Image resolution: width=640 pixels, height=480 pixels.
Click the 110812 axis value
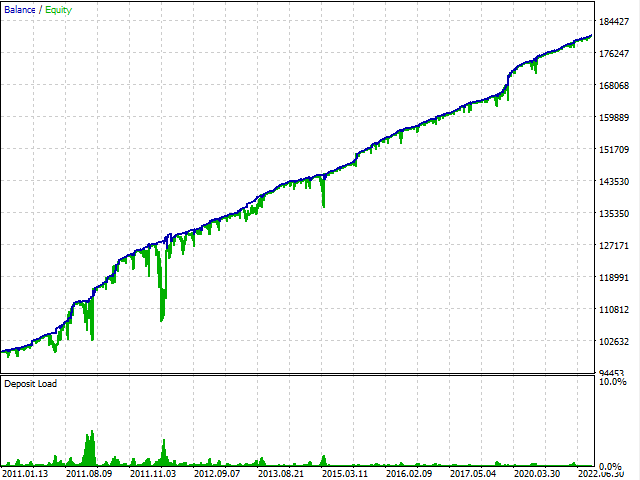[x=614, y=309]
